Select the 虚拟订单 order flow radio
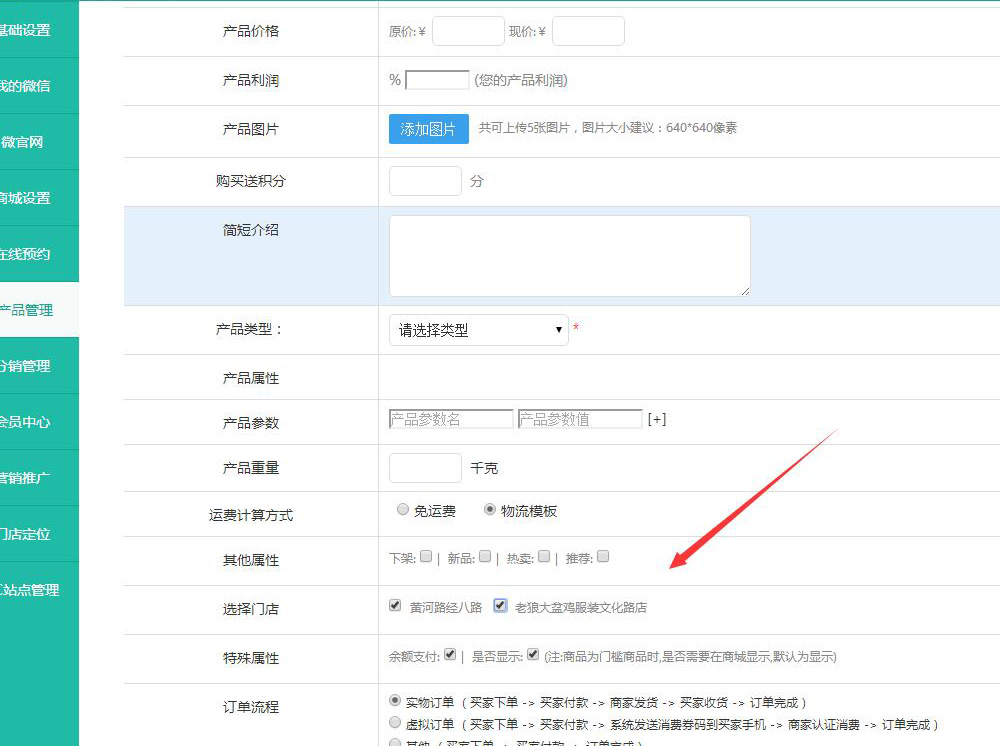Screen dimensions: 1000x746 (x=395, y=722)
